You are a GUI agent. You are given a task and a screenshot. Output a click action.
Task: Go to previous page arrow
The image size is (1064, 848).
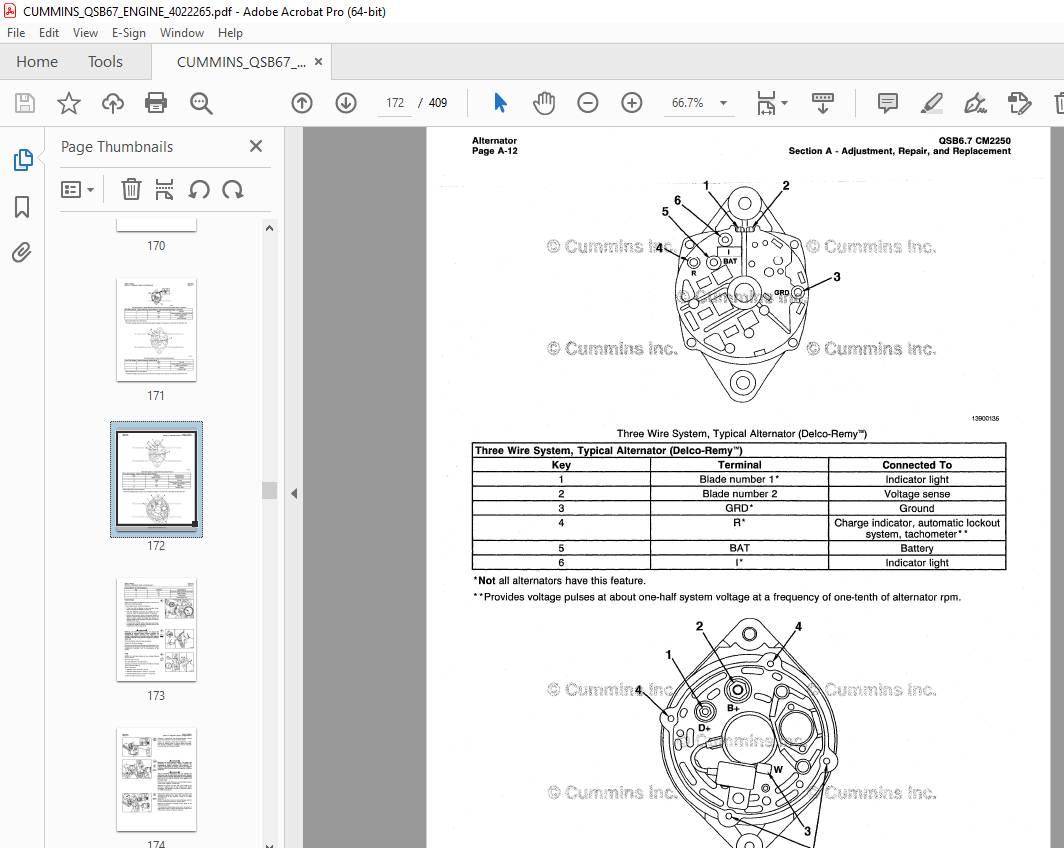(302, 103)
